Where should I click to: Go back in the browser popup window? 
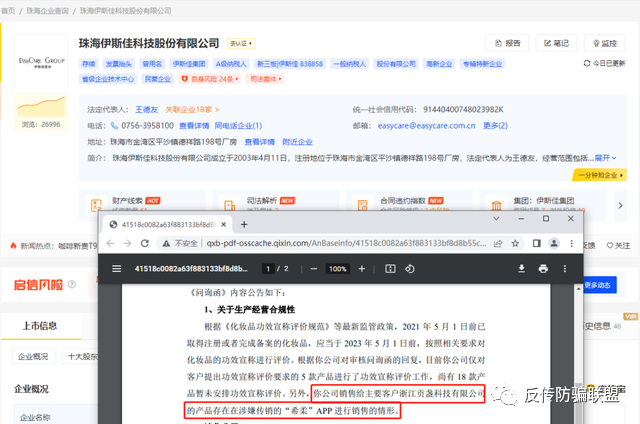click(x=110, y=243)
